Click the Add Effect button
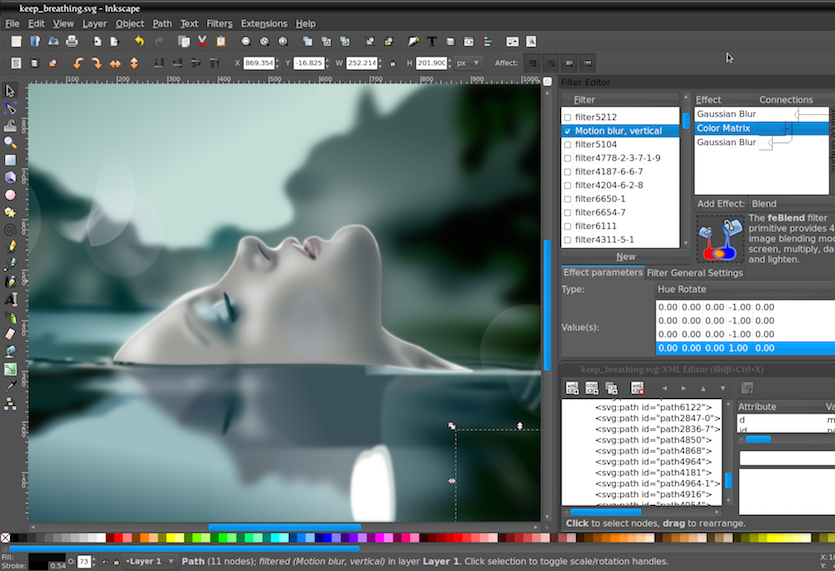Image resolution: width=835 pixels, height=571 pixels. [x=721, y=204]
